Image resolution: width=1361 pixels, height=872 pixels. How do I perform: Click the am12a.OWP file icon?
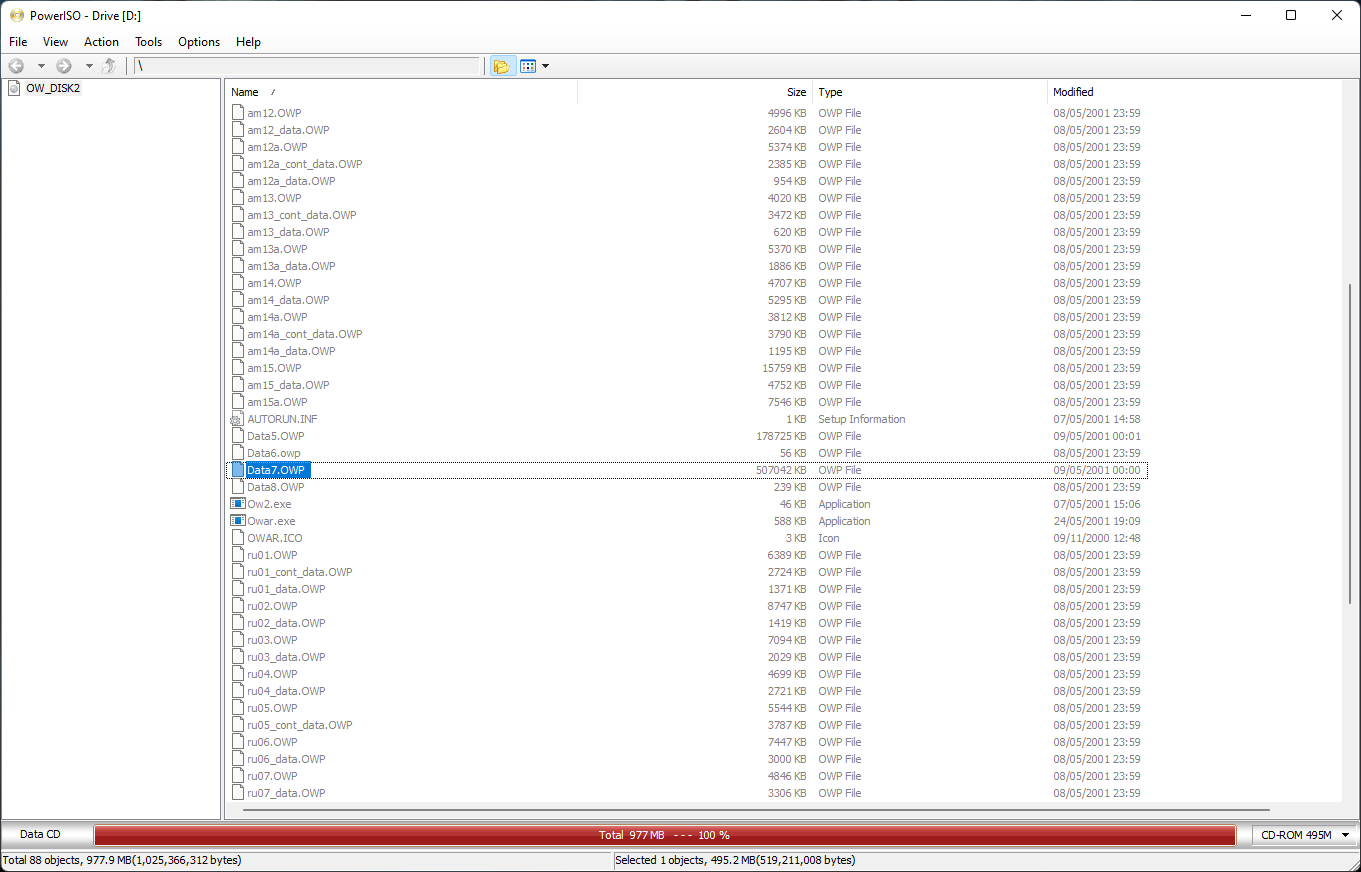pos(237,147)
